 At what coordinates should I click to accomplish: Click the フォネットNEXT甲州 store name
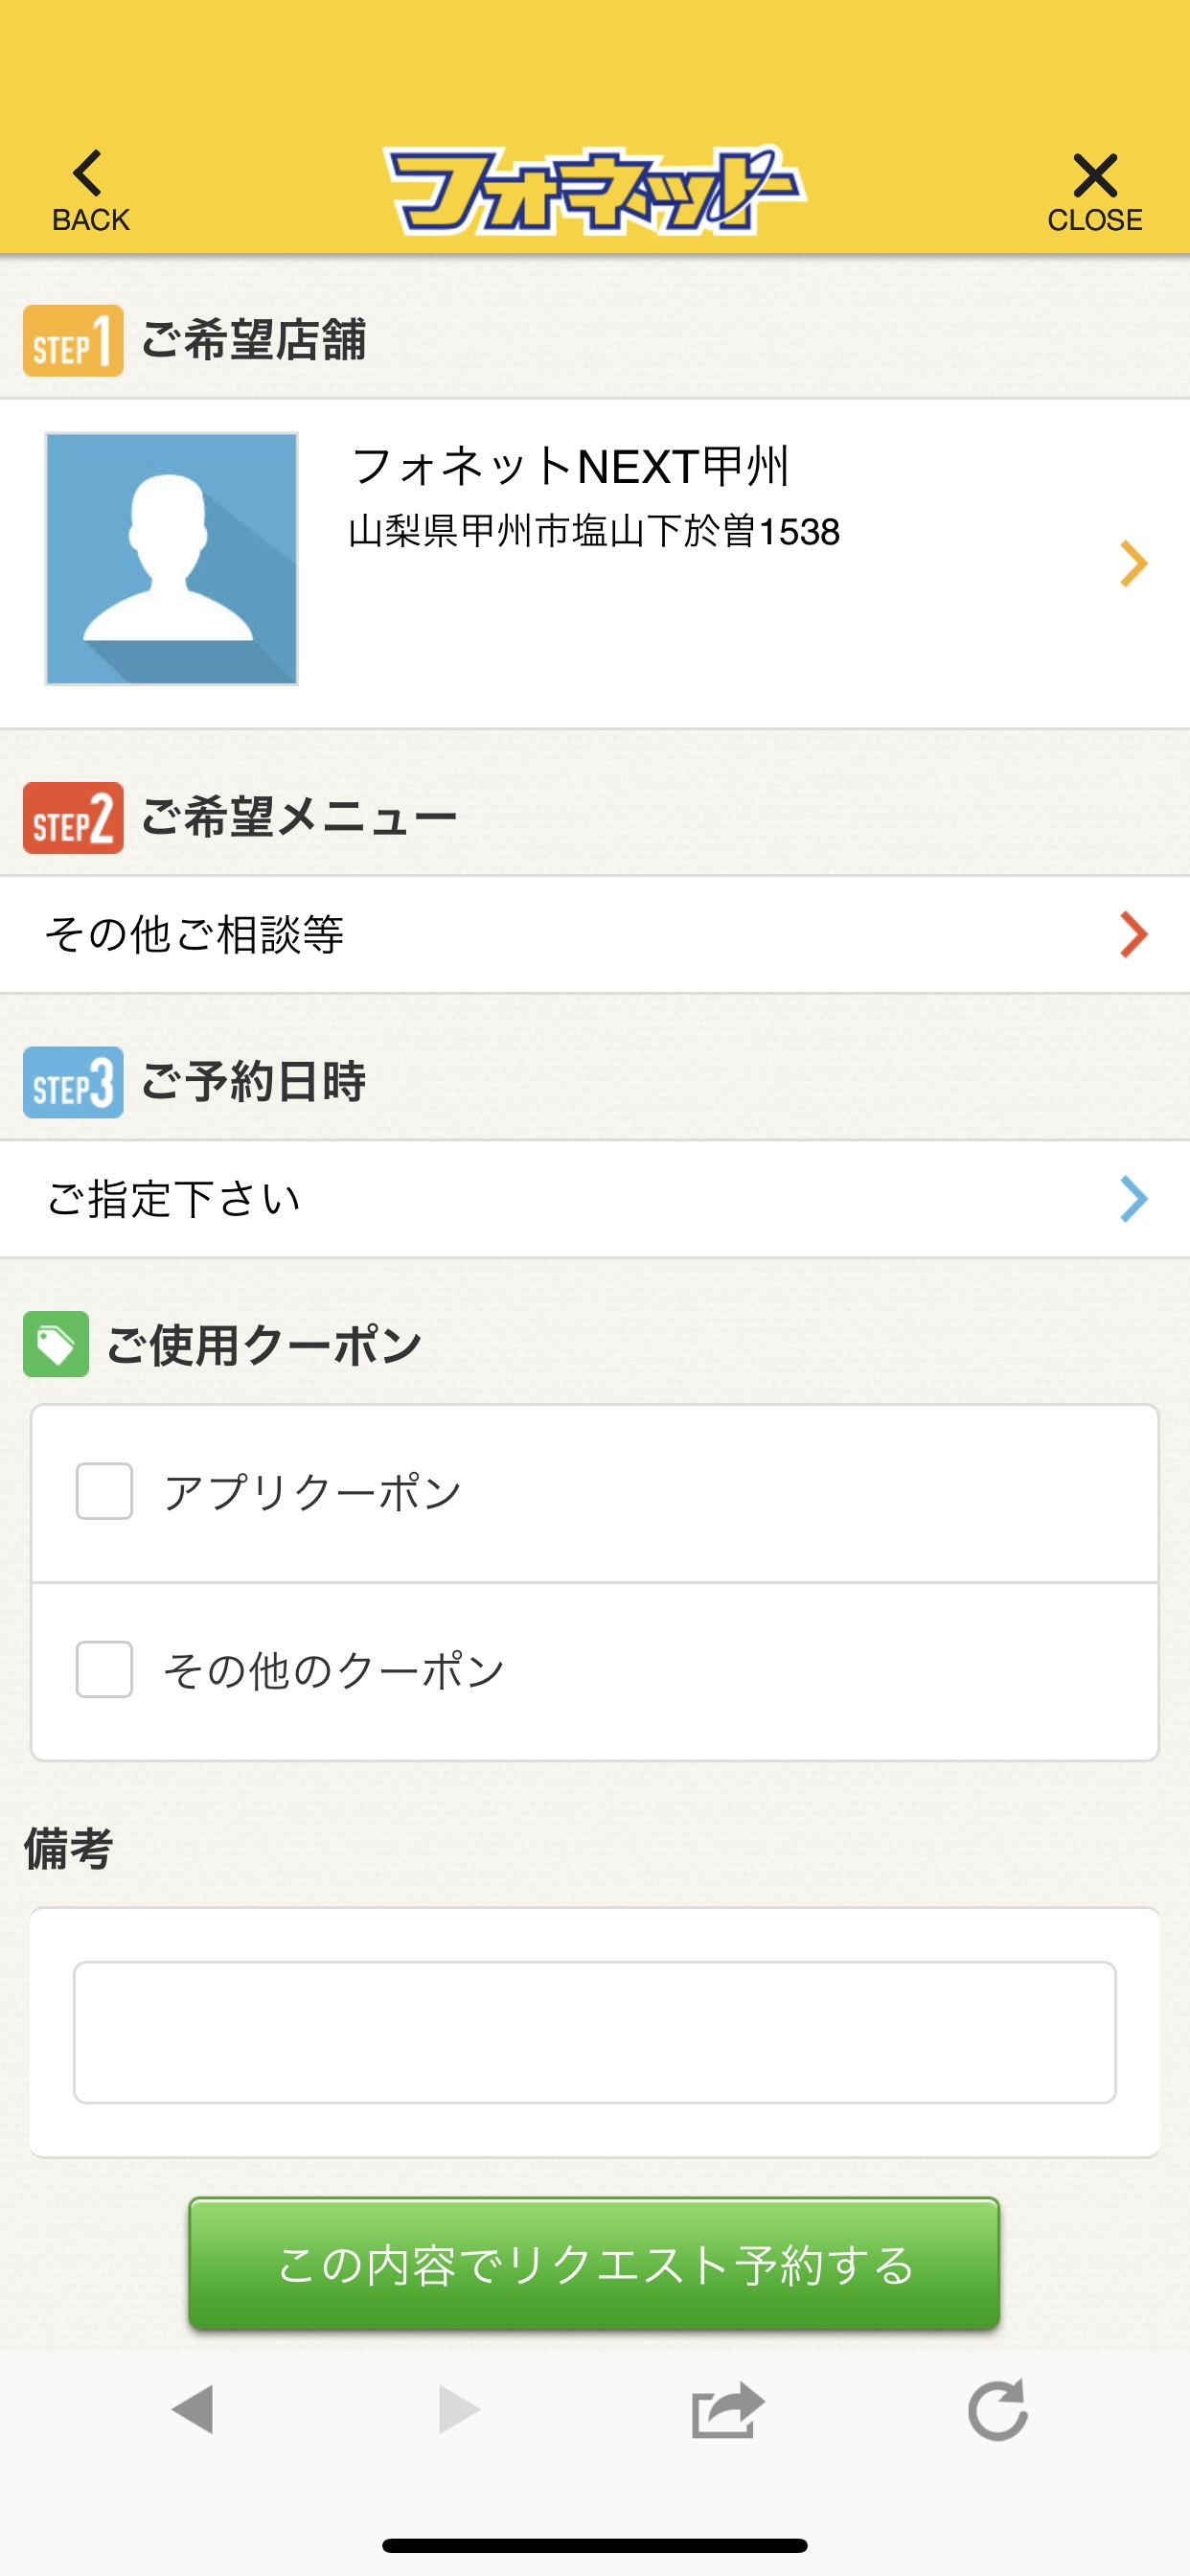tap(570, 467)
